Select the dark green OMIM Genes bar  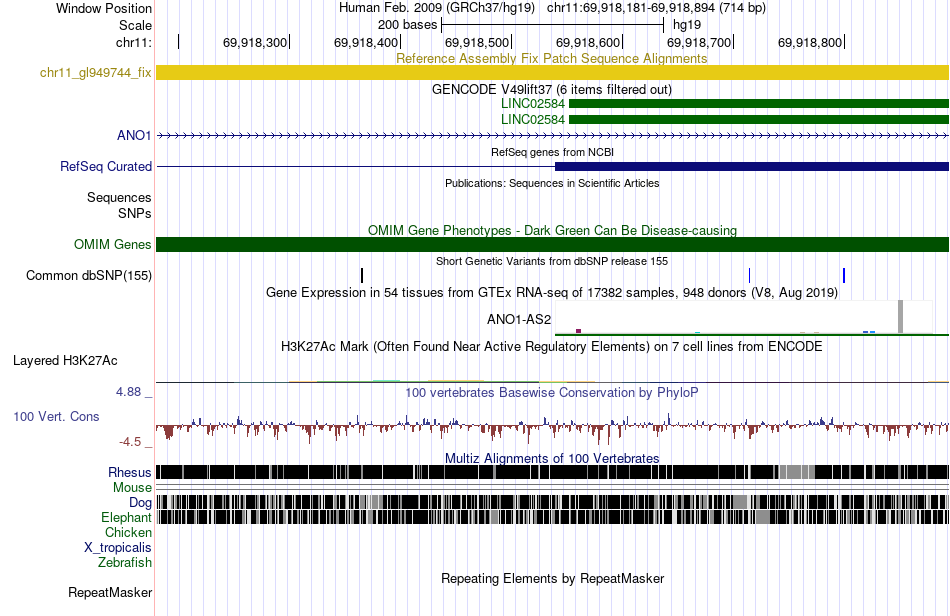(x=553, y=245)
